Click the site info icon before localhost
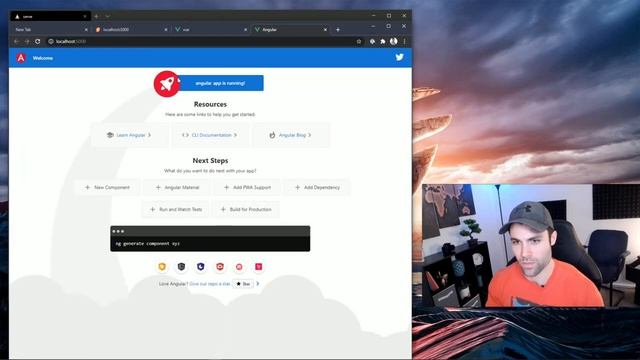 coord(51,41)
